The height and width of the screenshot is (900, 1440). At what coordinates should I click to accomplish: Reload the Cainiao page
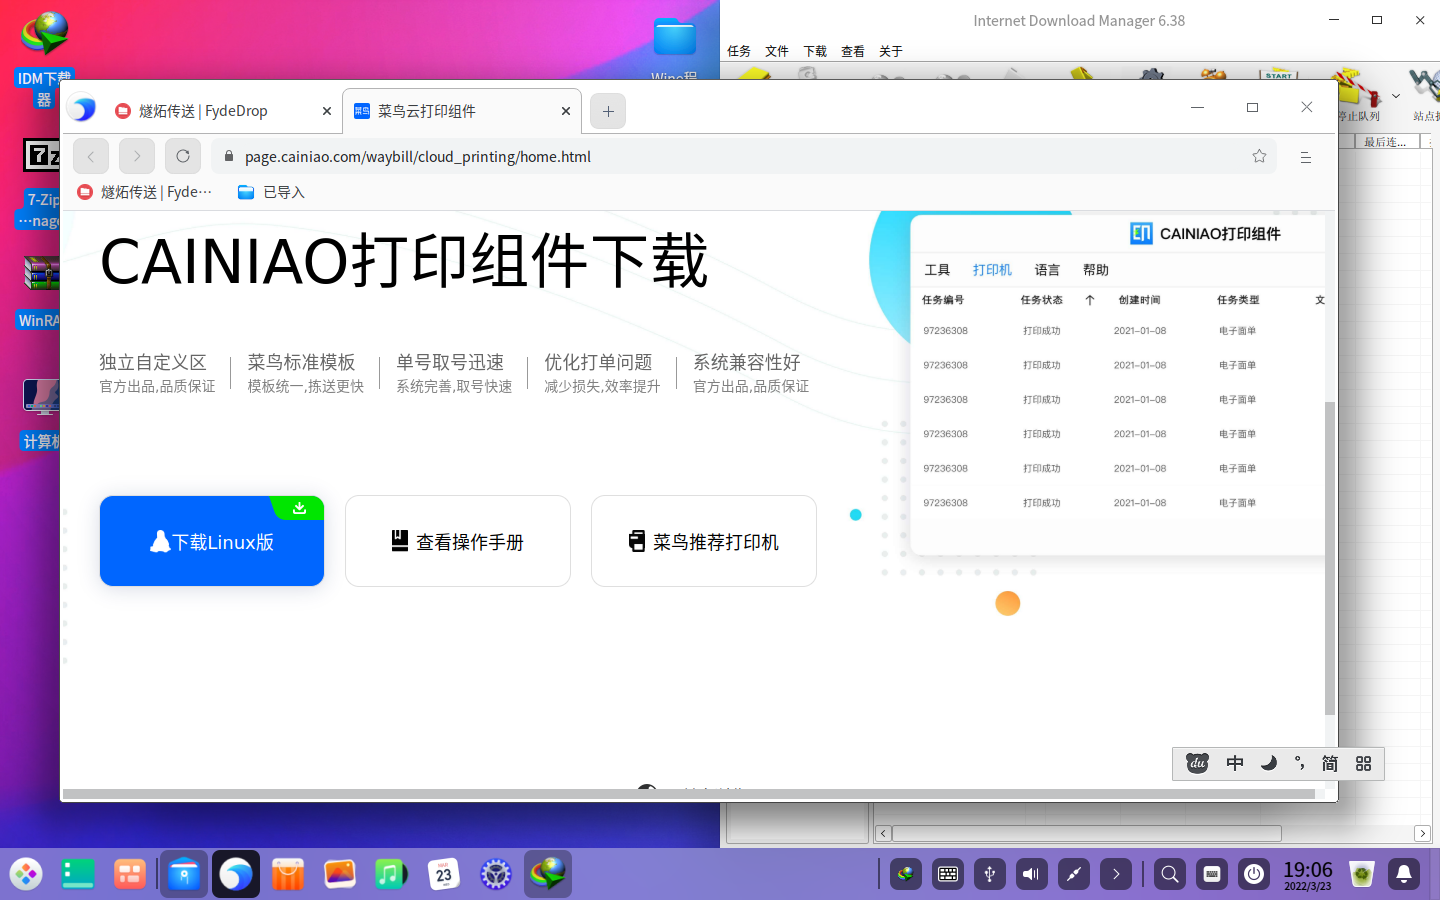click(183, 156)
